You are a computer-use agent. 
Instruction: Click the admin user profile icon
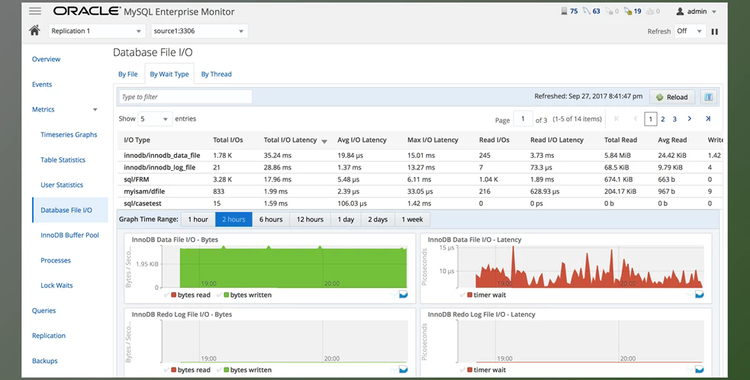(680, 11)
